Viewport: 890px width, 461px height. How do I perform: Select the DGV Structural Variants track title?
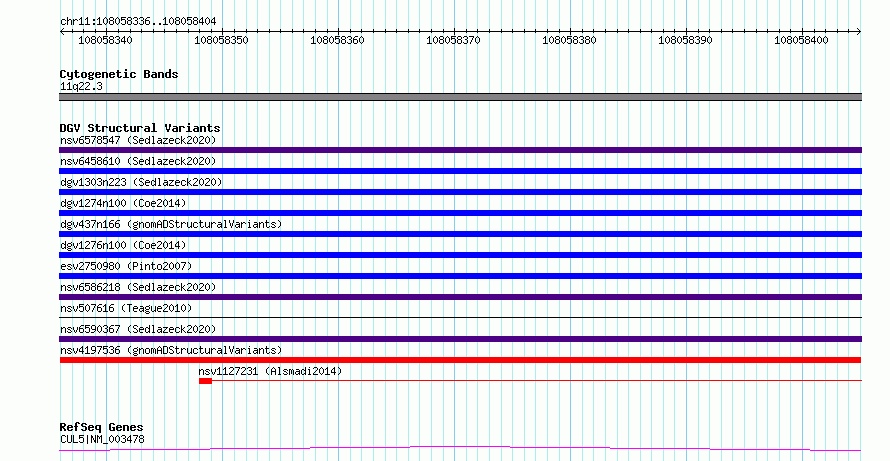coord(140,128)
